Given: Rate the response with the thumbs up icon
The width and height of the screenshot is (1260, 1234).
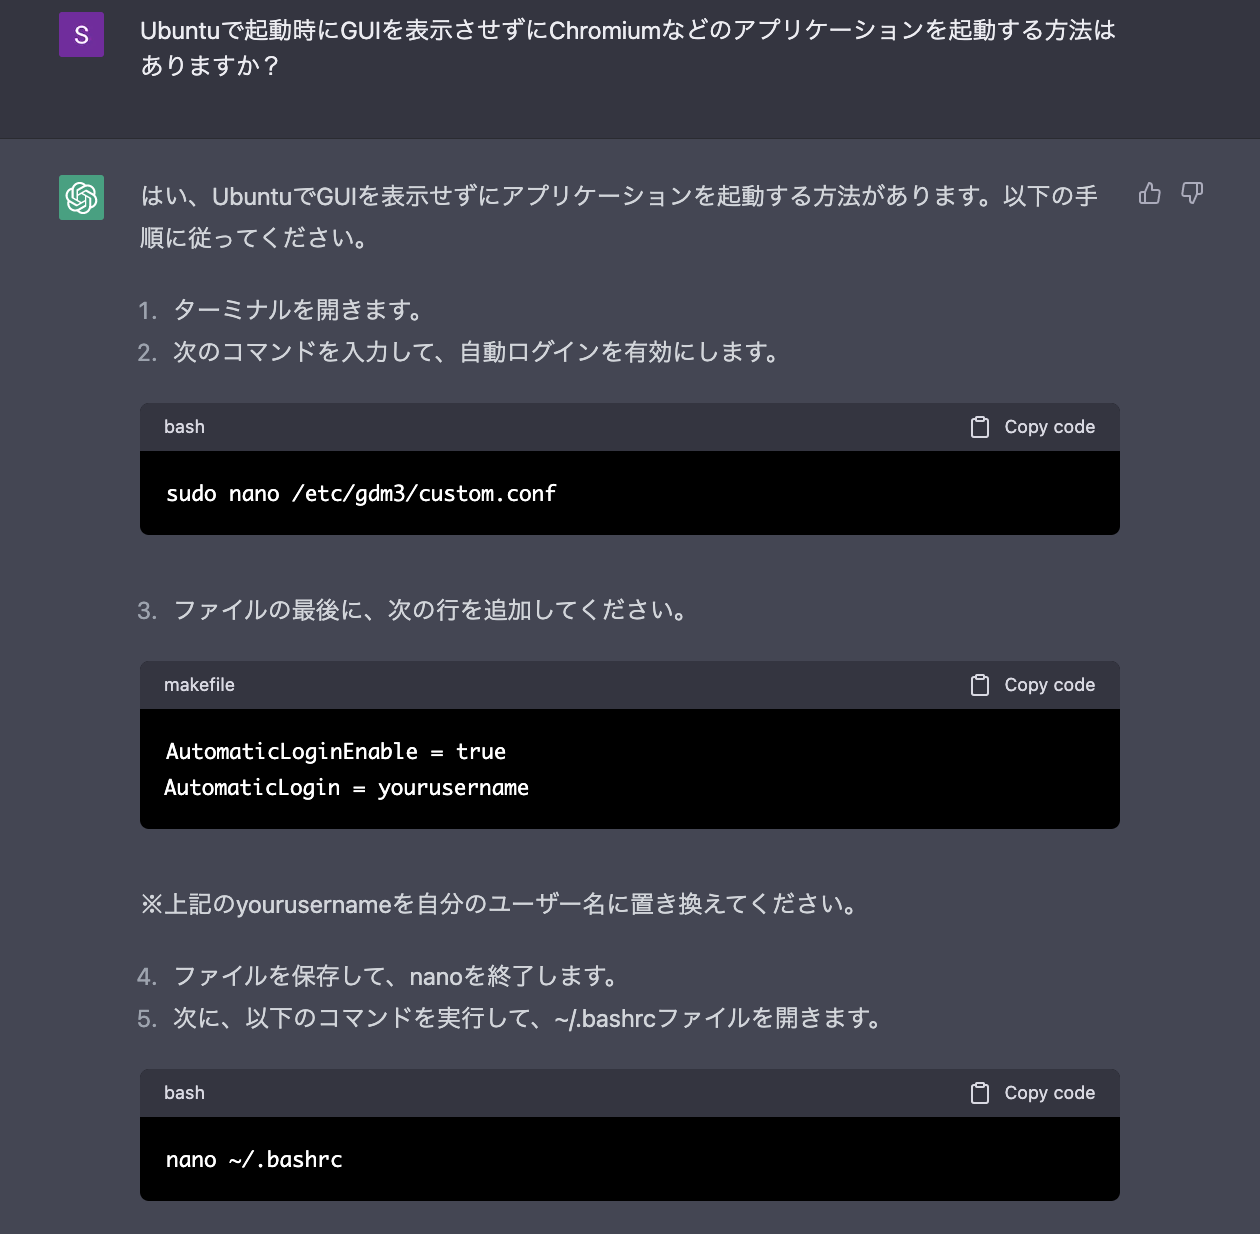Looking at the screenshot, I should tap(1149, 194).
